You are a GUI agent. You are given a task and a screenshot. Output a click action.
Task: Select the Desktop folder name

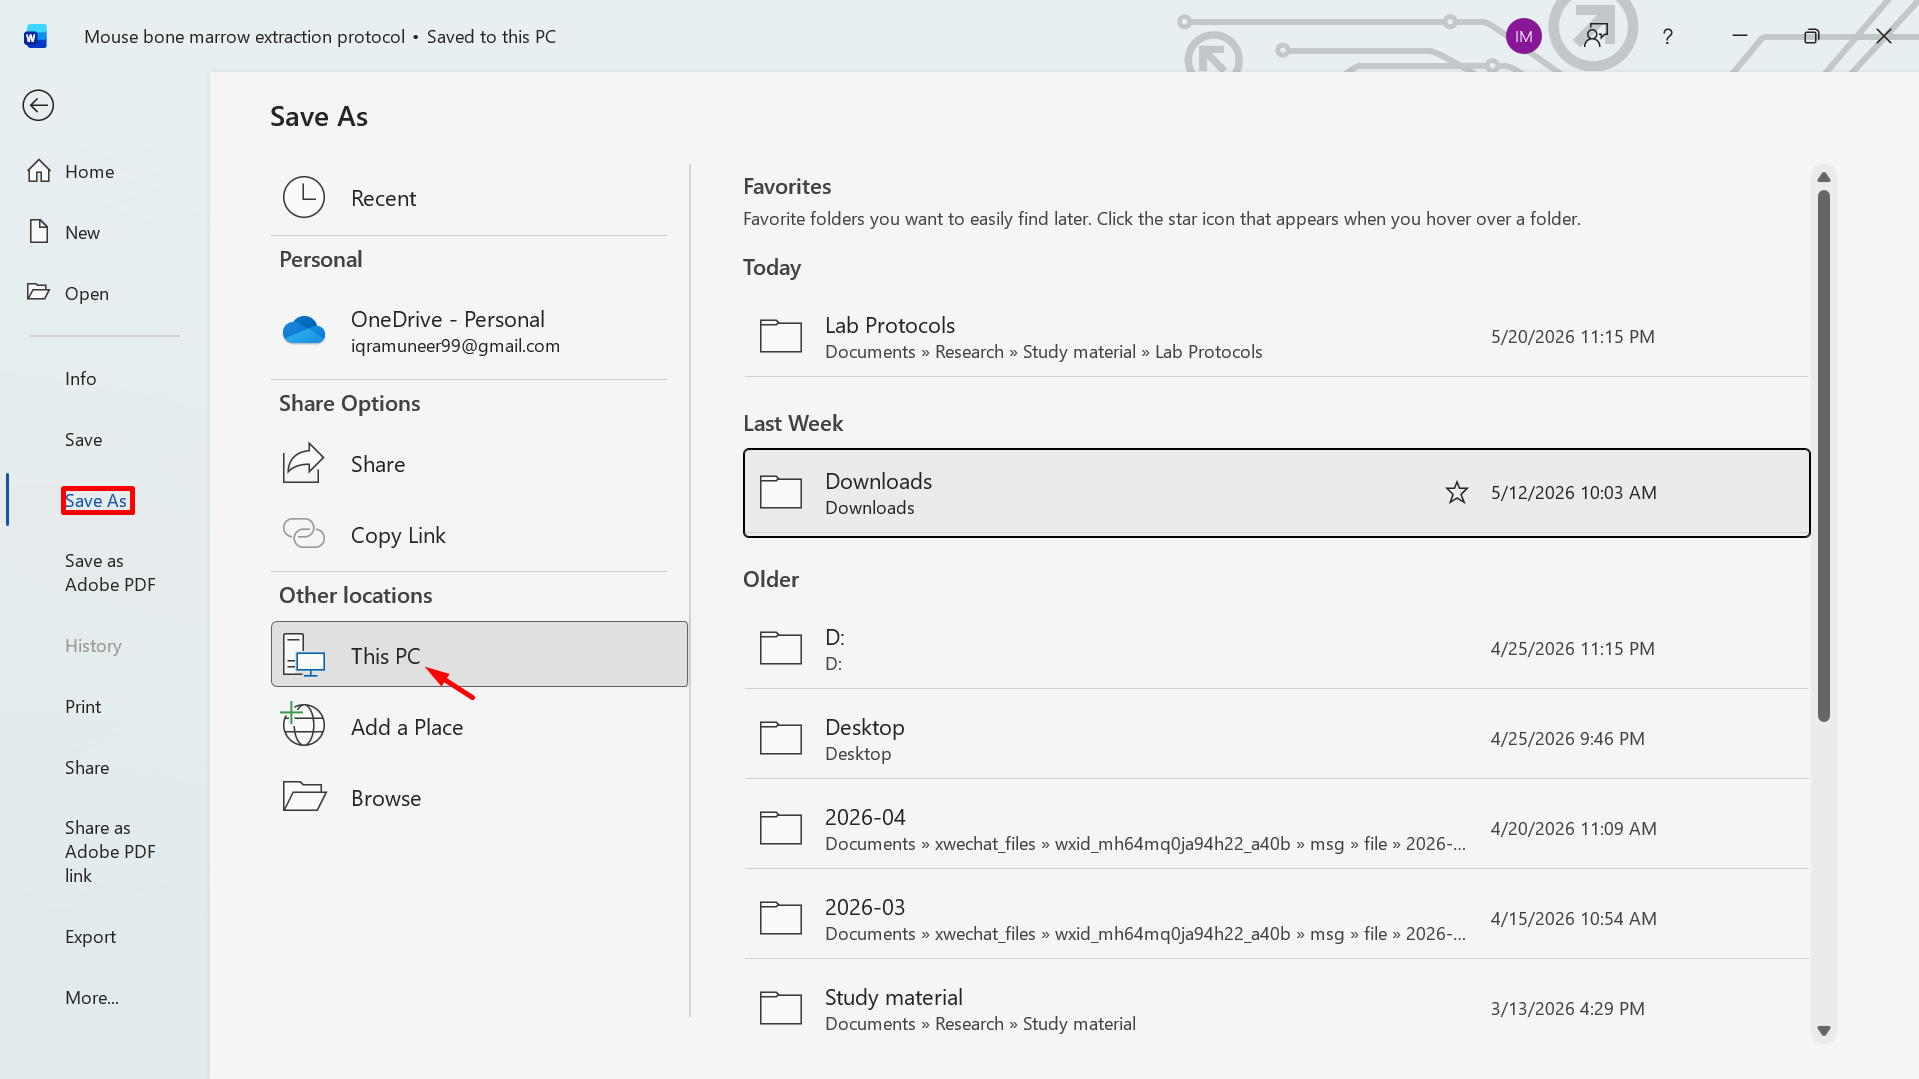point(865,727)
